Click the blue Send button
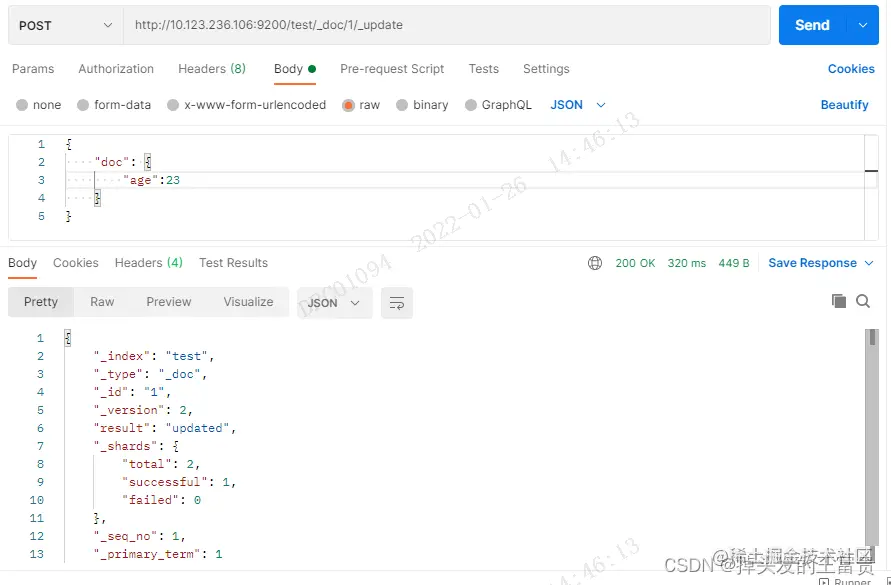 (x=812, y=25)
